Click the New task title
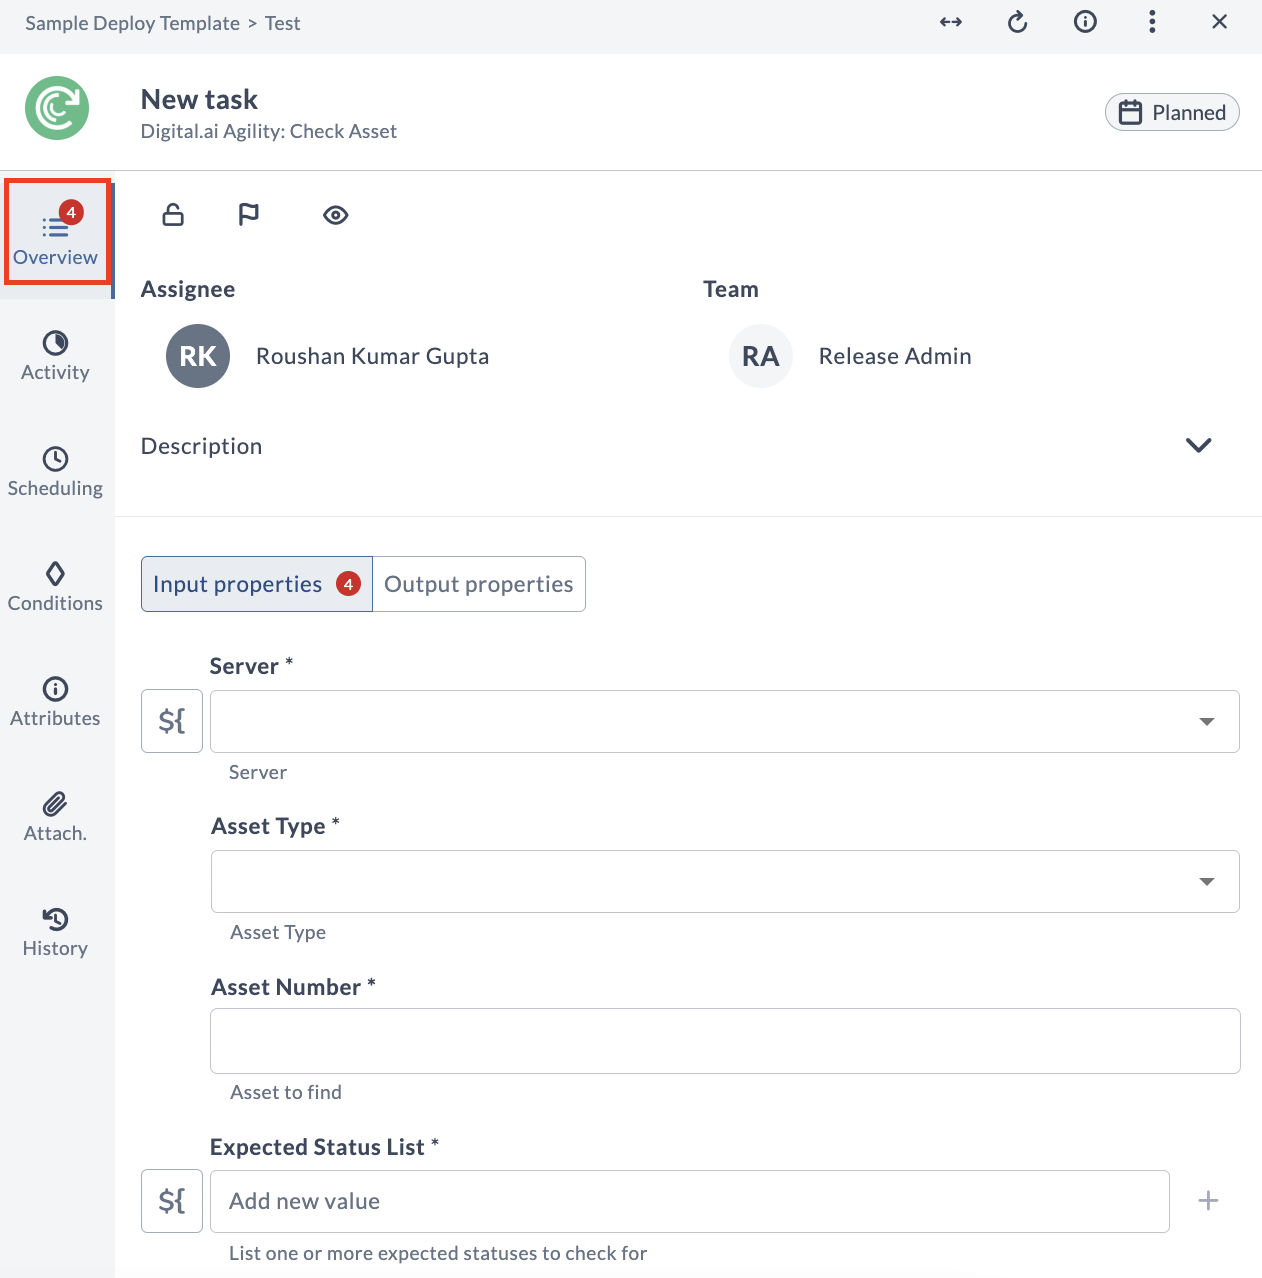1262x1278 pixels. coord(199,99)
